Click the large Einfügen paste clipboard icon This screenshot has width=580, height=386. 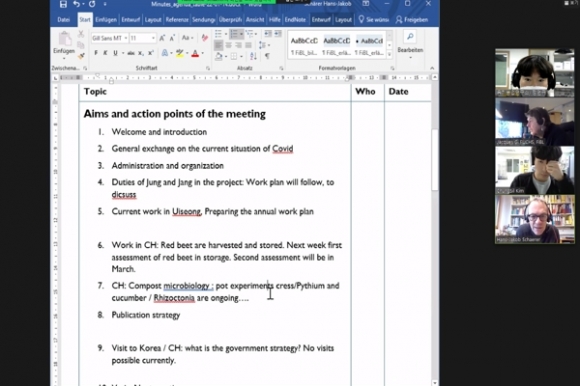(x=64, y=39)
